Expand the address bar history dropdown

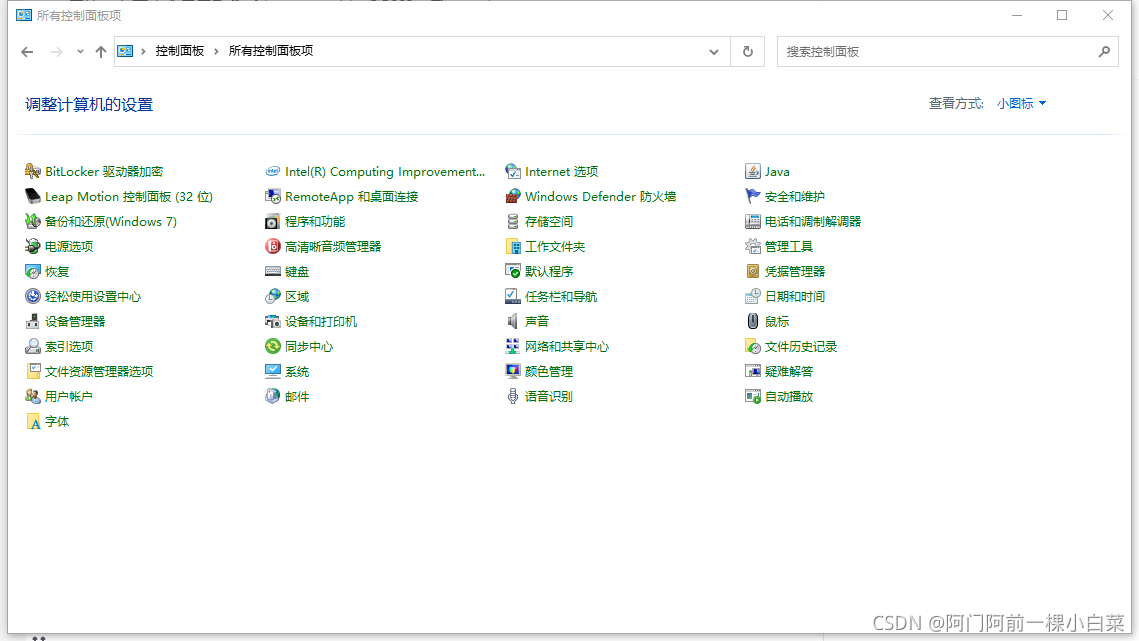(x=714, y=52)
